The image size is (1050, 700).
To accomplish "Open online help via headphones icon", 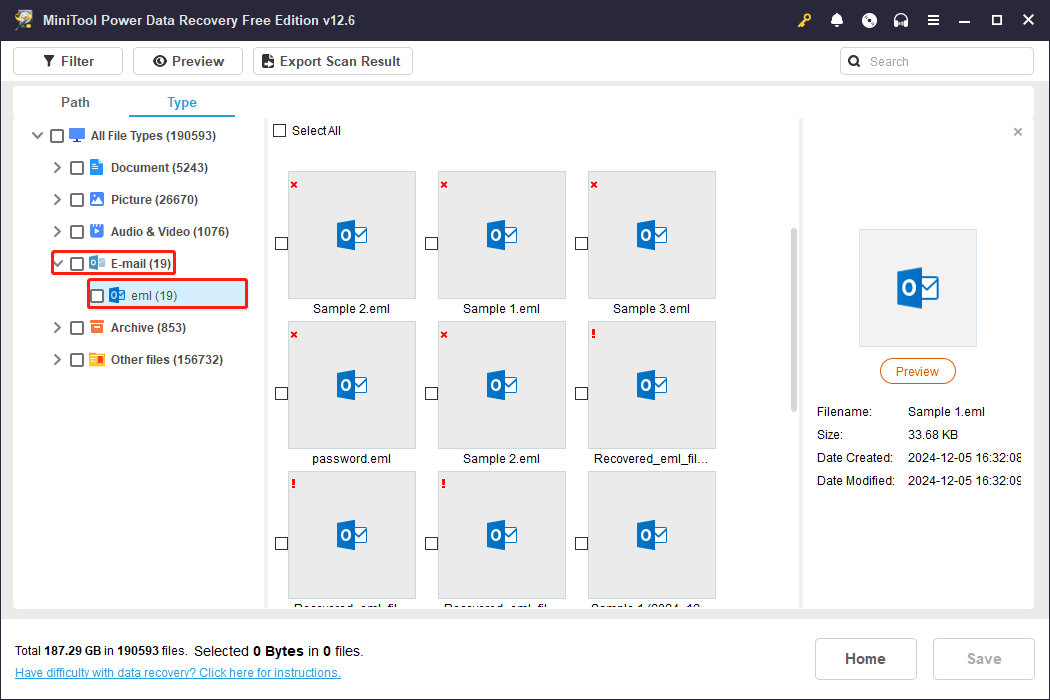I will point(901,19).
